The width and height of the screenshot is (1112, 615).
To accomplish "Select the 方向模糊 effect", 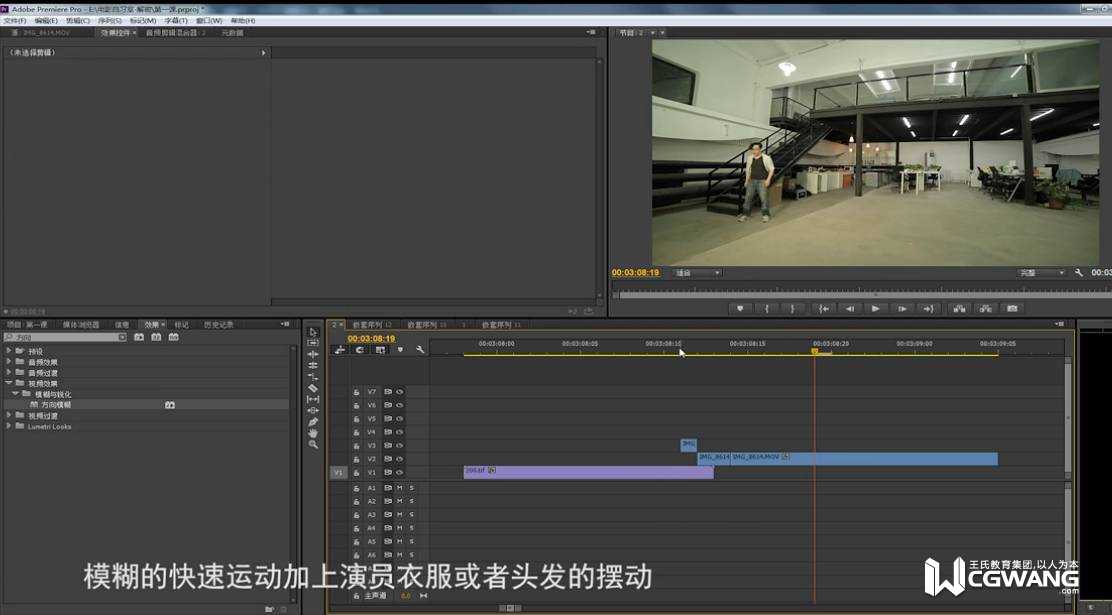I will tap(55, 405).
